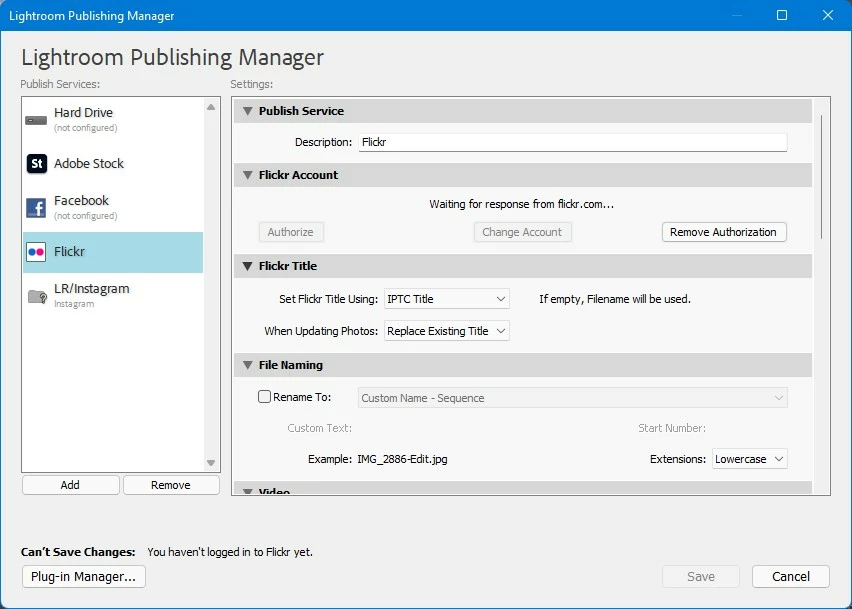
Task: Click the Description input field
Action: click(x=572, y=142)
